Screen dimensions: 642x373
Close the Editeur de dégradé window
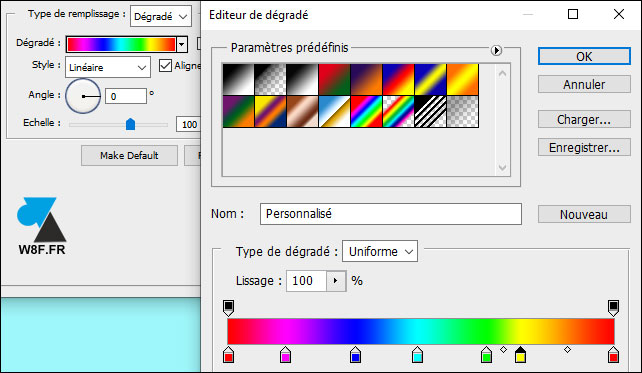(x=619, y=14)
